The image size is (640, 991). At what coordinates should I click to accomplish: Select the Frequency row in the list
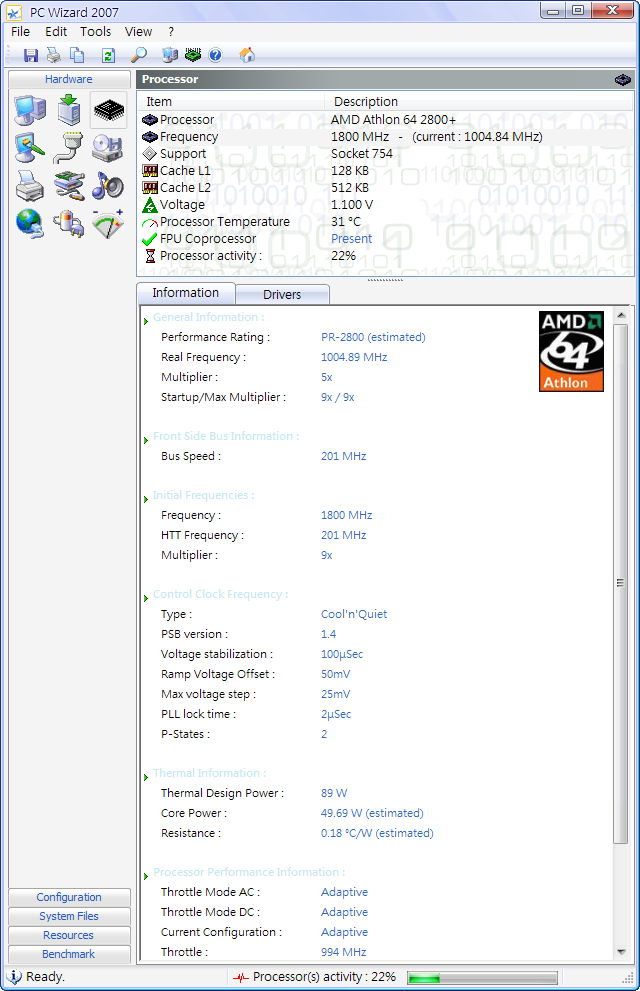click(385, 137)
